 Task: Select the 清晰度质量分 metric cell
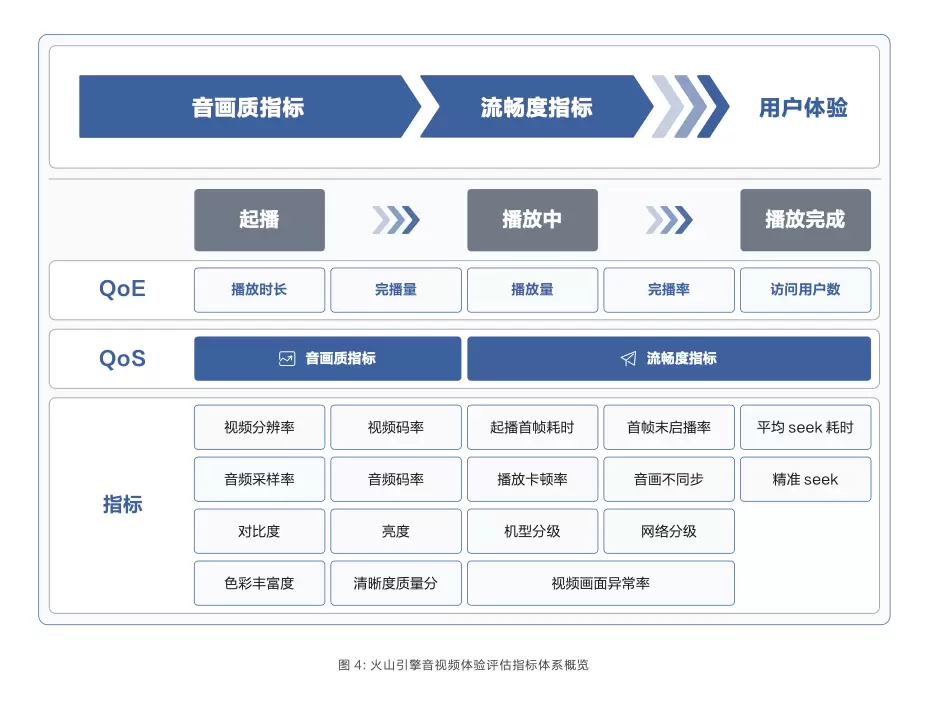396,583
